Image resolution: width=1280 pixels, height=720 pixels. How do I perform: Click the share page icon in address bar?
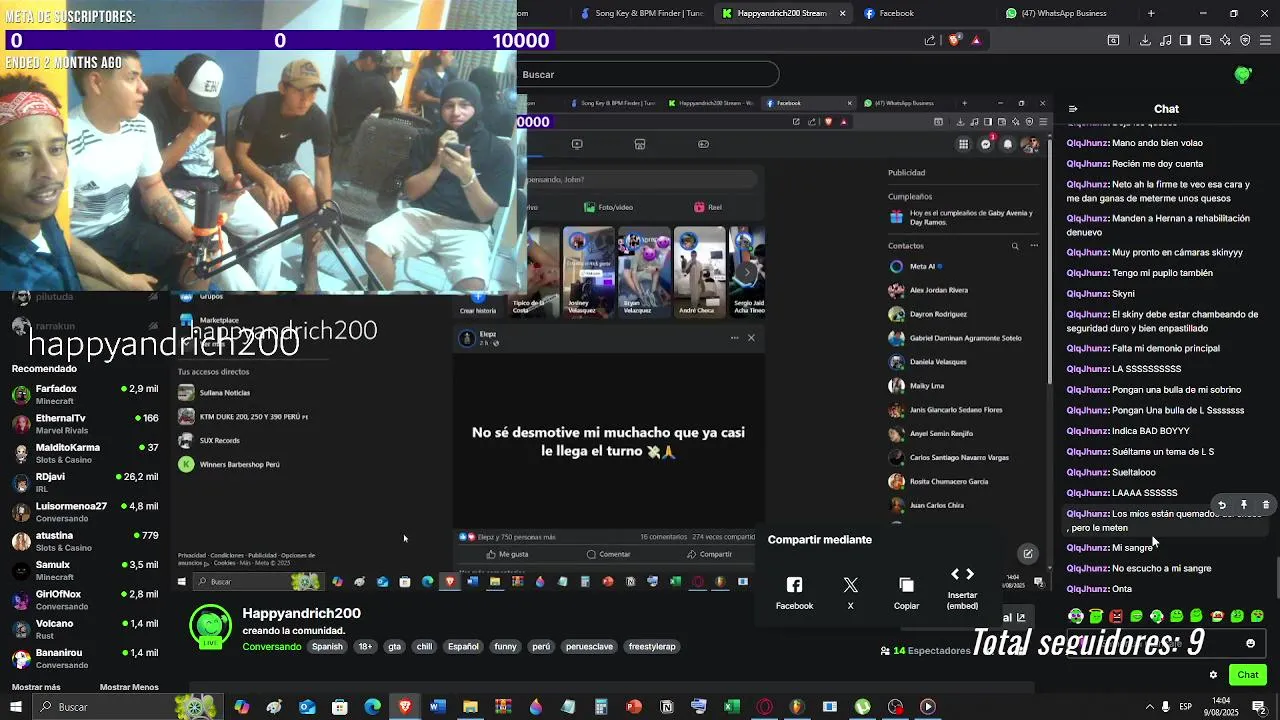click(x=930, y=40)
